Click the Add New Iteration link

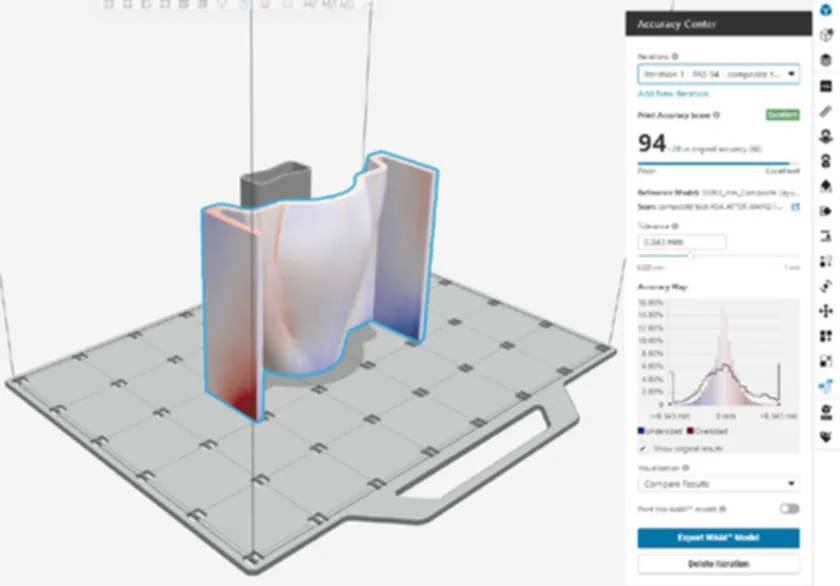click(673, 93)
